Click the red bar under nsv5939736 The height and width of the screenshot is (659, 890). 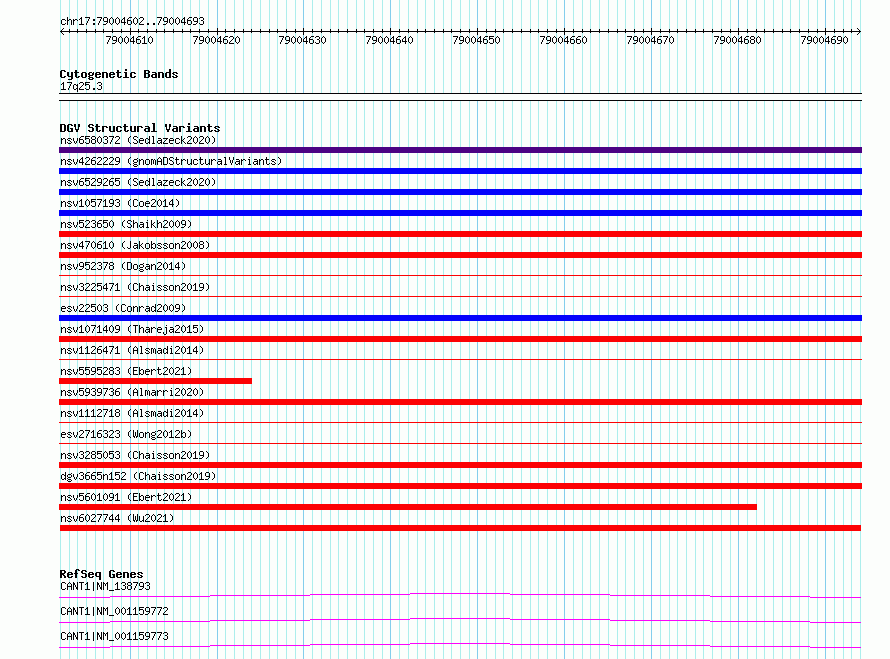pyautogui.click(x=460, y=402)
